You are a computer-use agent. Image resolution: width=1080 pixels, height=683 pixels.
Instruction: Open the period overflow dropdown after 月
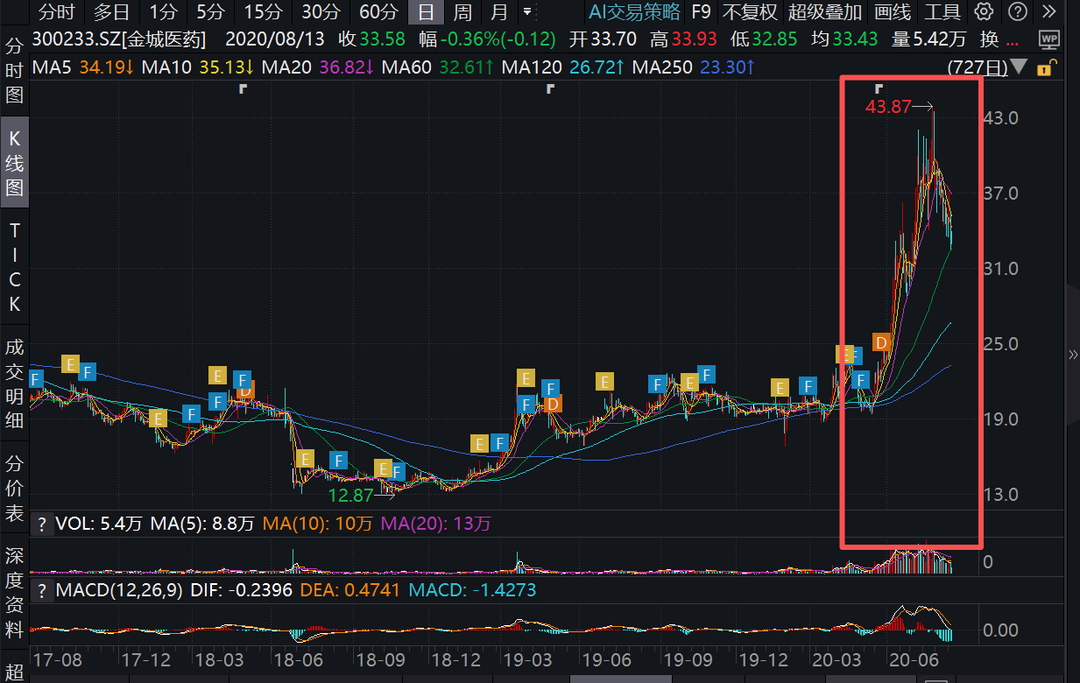click(x=527, y=12)
